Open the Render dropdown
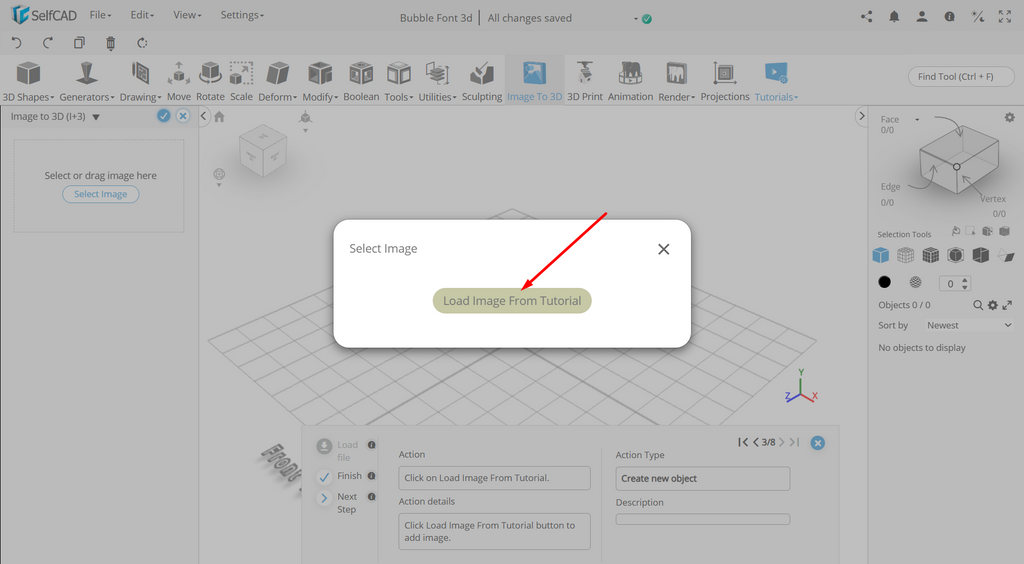Viewport: 1024px width, 564px height. [x=677, y=82]
